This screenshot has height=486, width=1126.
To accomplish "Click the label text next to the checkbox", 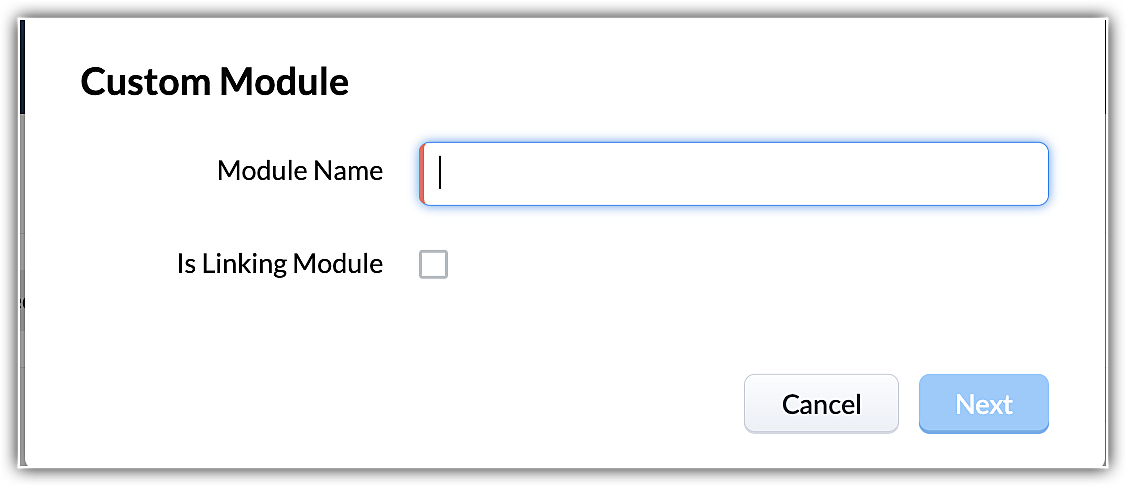I will point(279,264).
